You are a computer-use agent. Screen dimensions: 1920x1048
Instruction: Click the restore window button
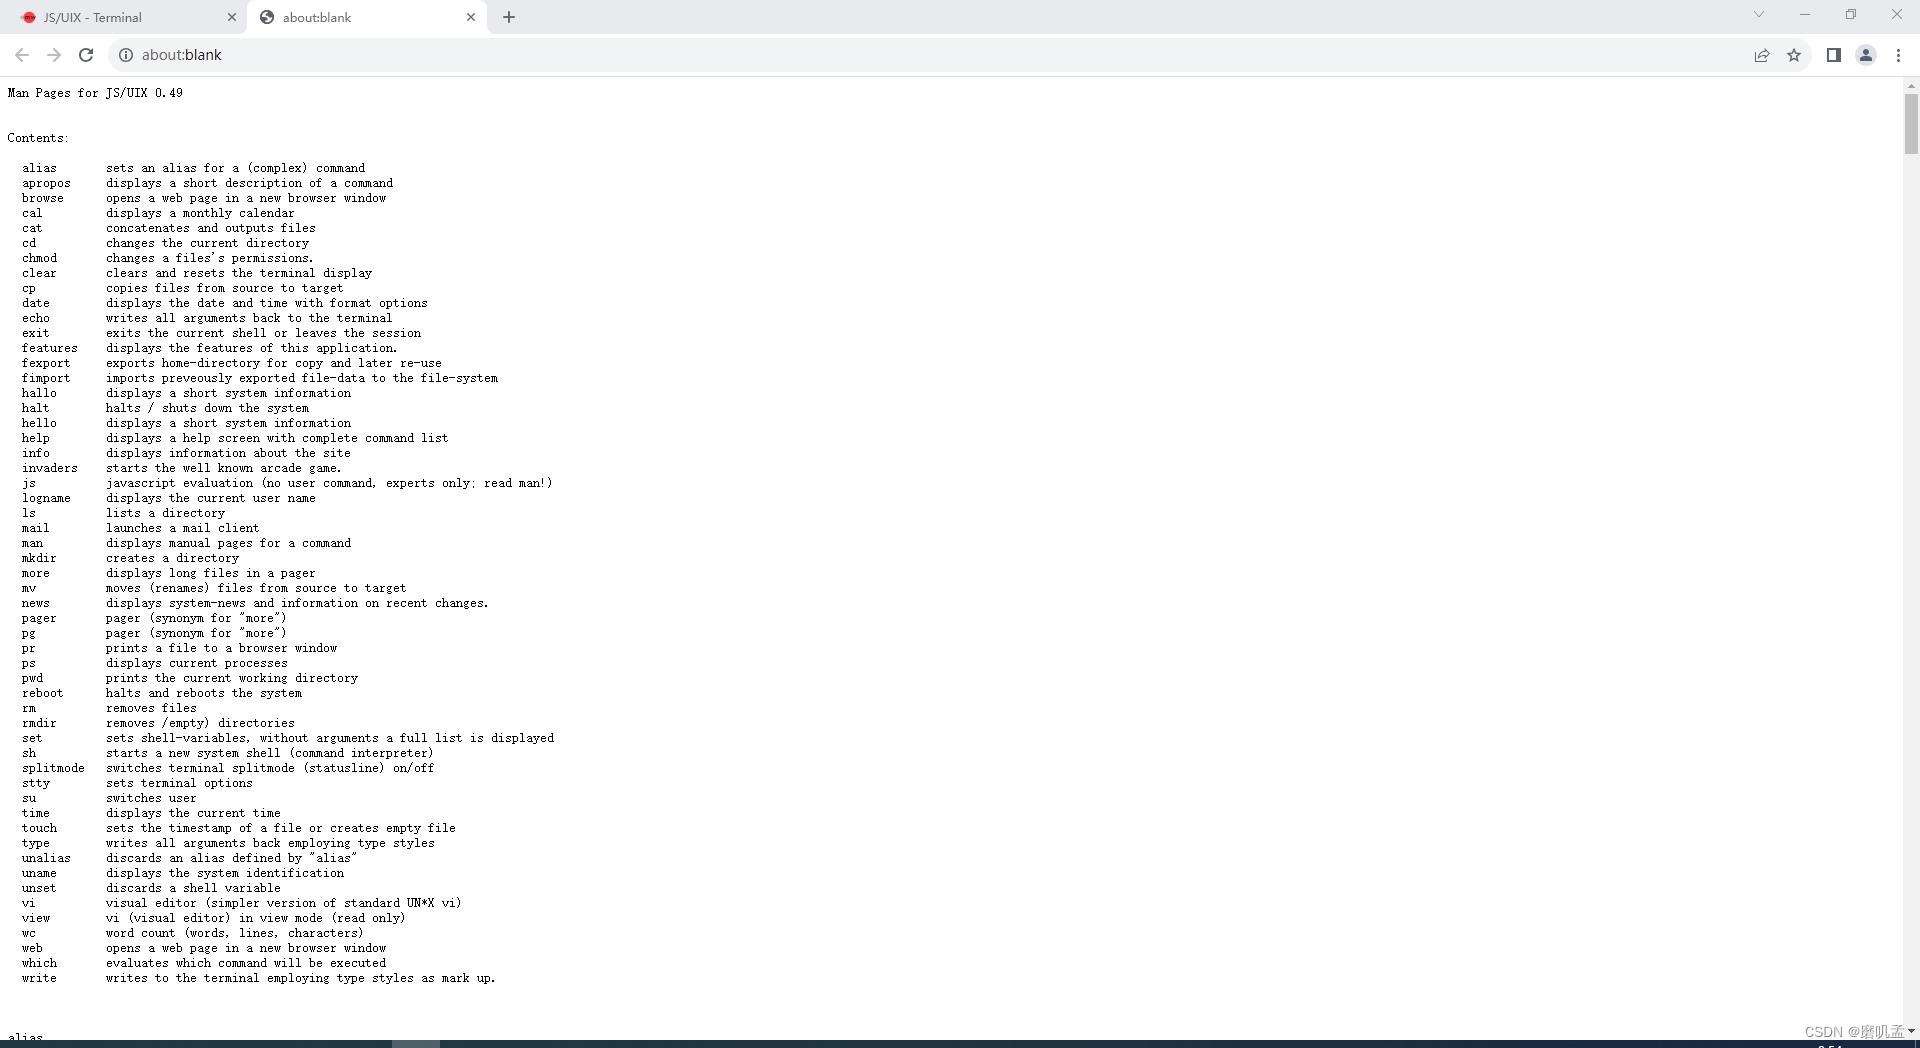coord(1850,14)
